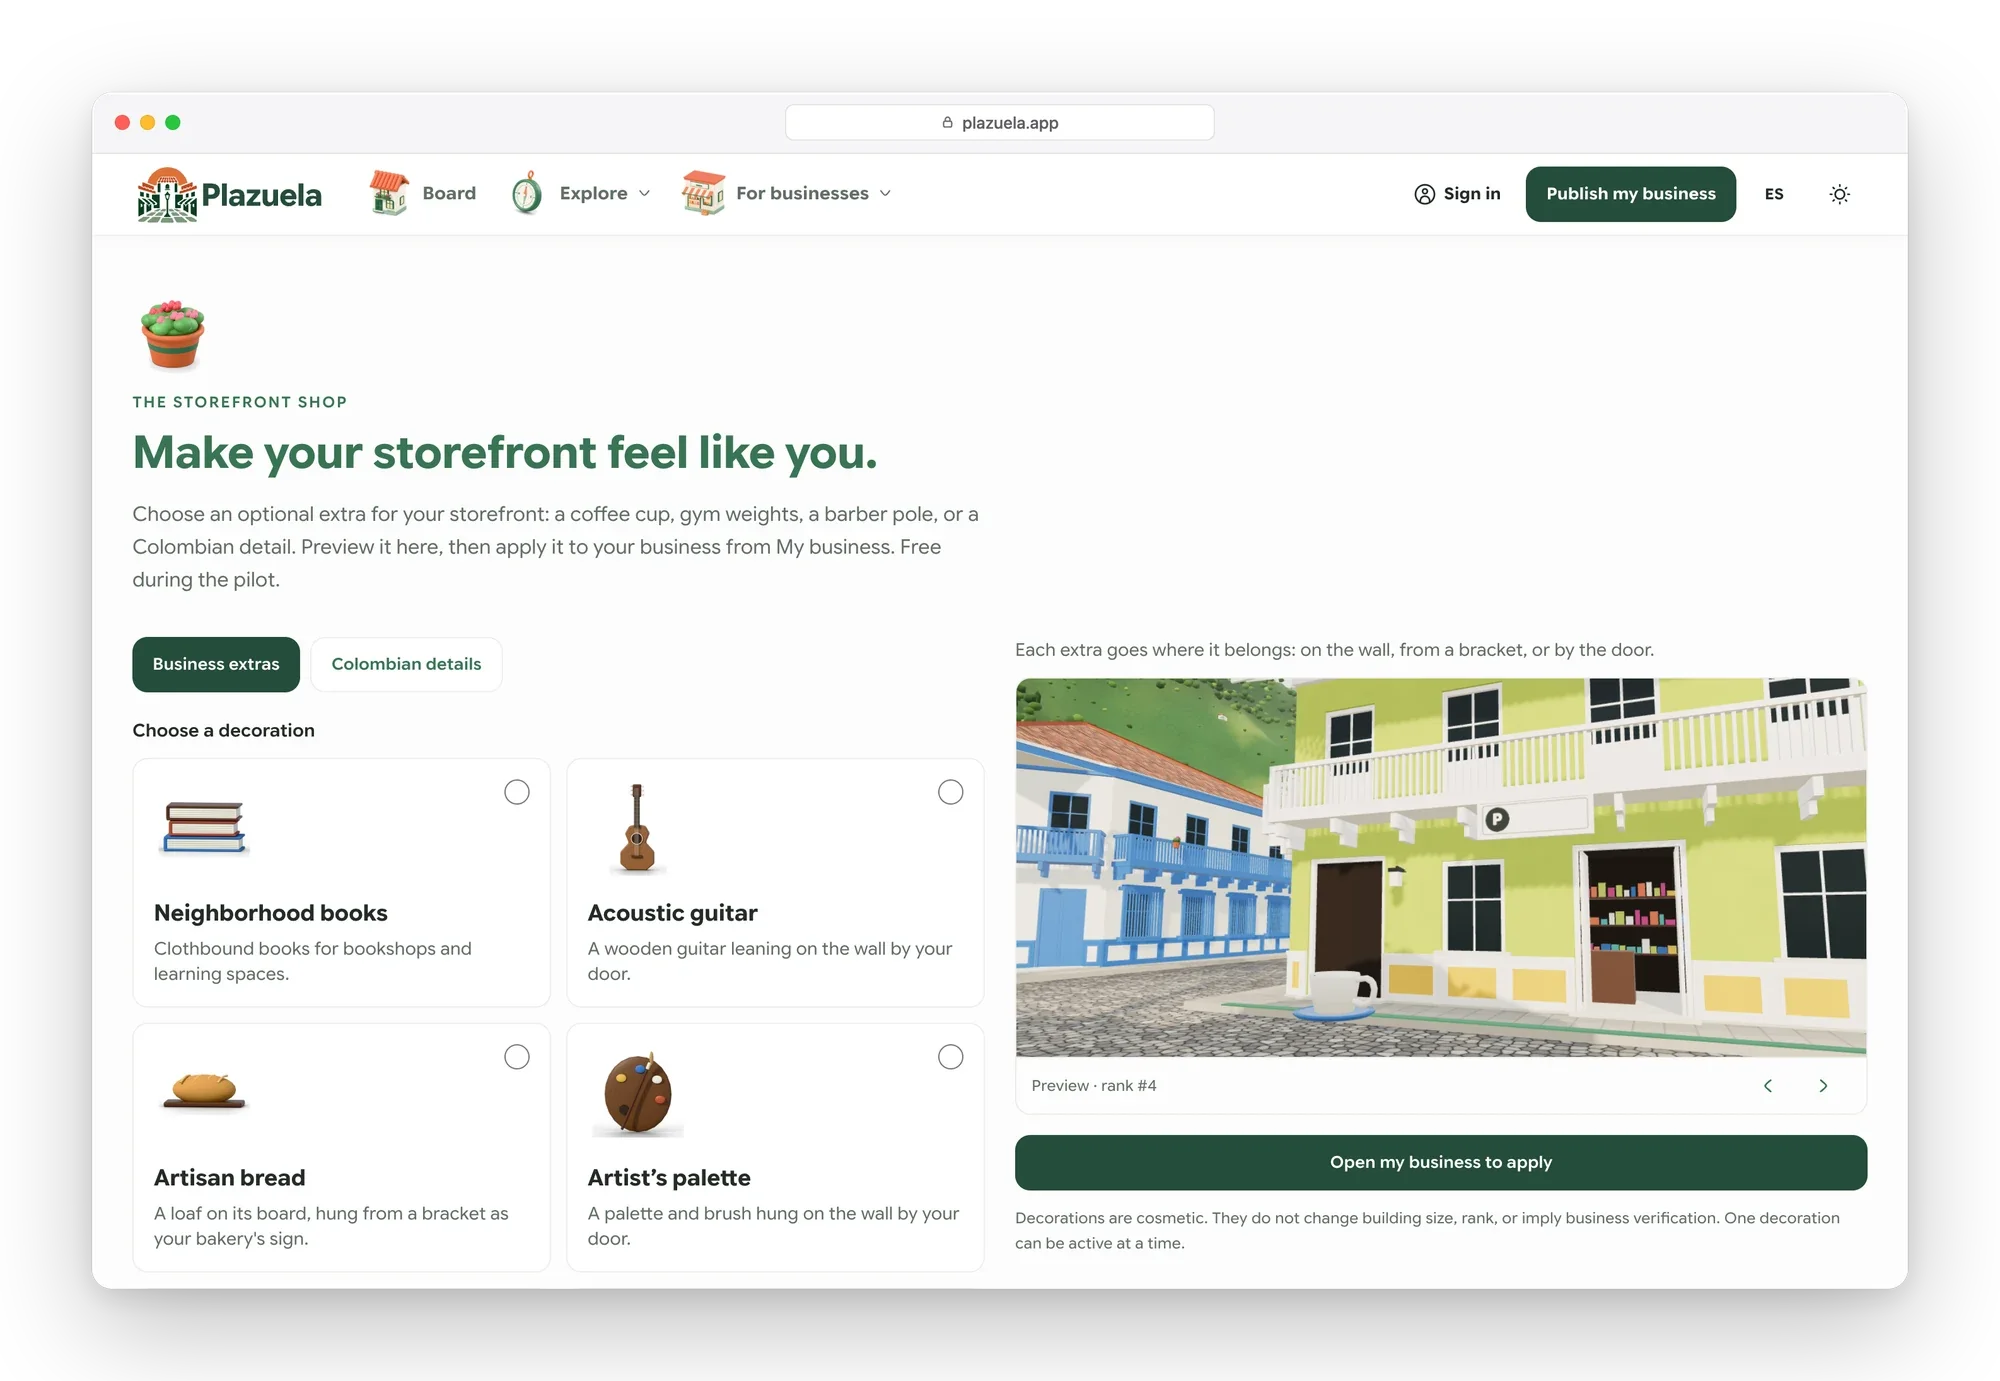Select the Artisan bread radio button

(x=517, y=1057)
